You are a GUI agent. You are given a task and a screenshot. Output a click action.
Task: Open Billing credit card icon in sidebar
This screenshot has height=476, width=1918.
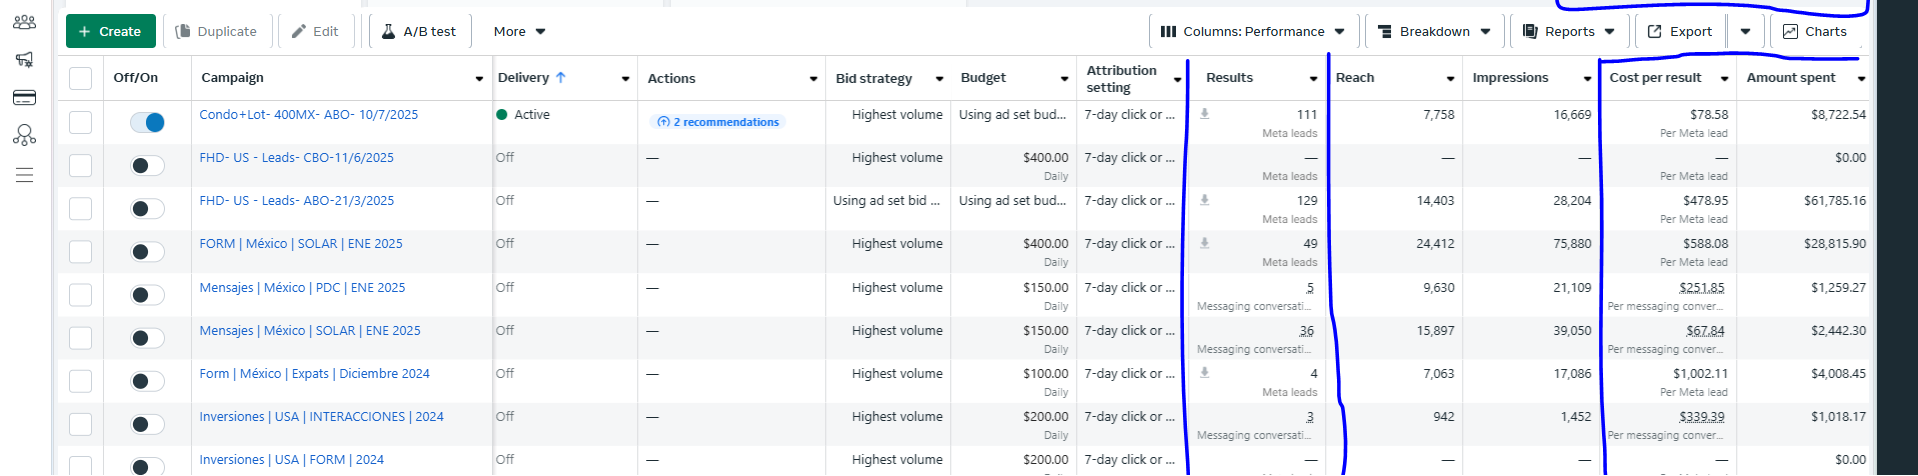[24, 98]
